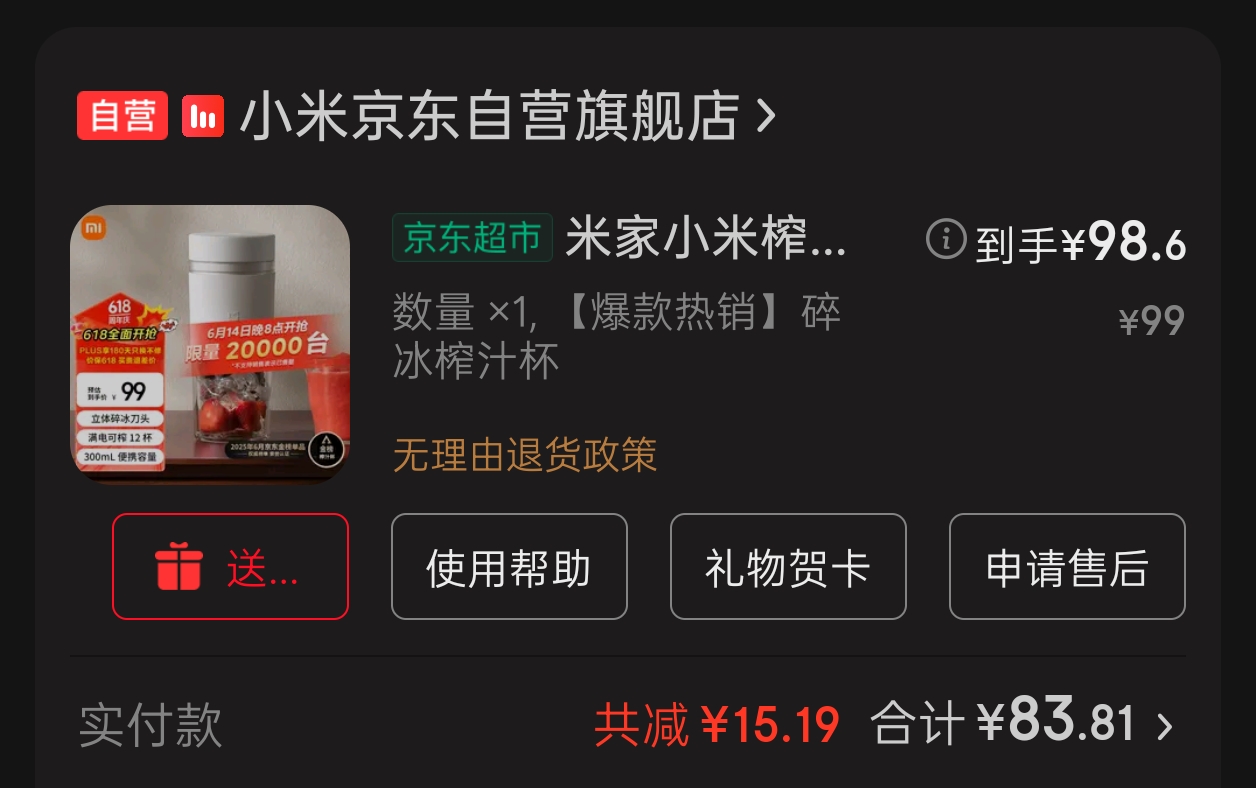
Task: Tap the original ¥99 price
Action: 1152,321
